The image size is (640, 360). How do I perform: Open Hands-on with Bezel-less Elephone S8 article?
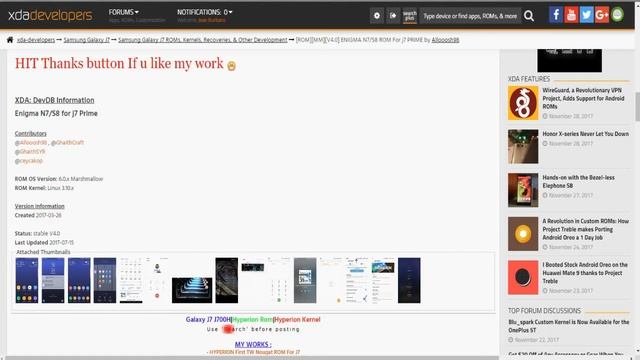coord(578,182)
